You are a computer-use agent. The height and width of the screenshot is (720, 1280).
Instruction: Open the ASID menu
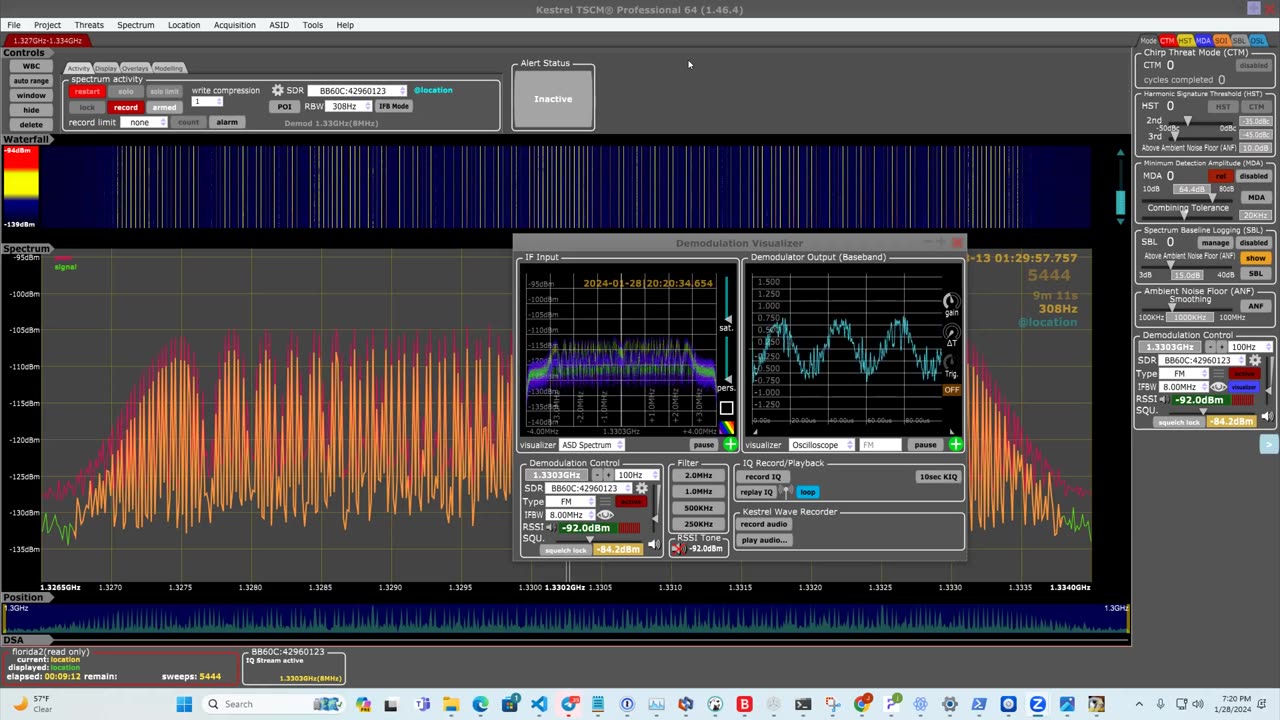click(x=279, y=24)
